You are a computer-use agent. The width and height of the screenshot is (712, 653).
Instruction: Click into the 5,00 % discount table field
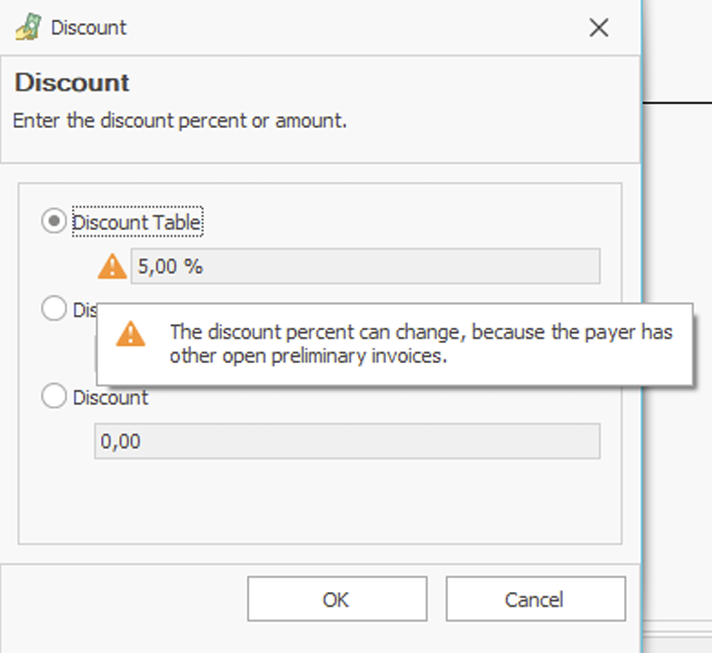click(x=366, y=266)
